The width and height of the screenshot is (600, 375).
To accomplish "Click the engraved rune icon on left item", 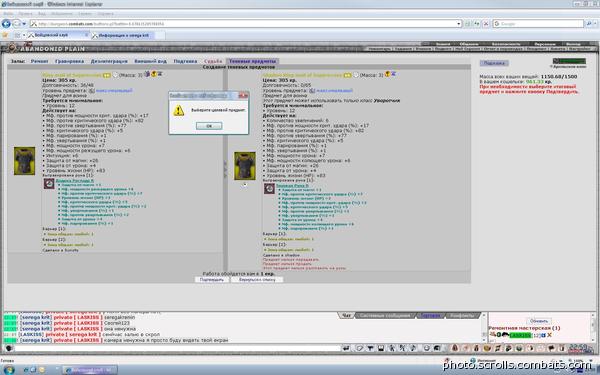I will pyautogui.click(x=49, y=184).
